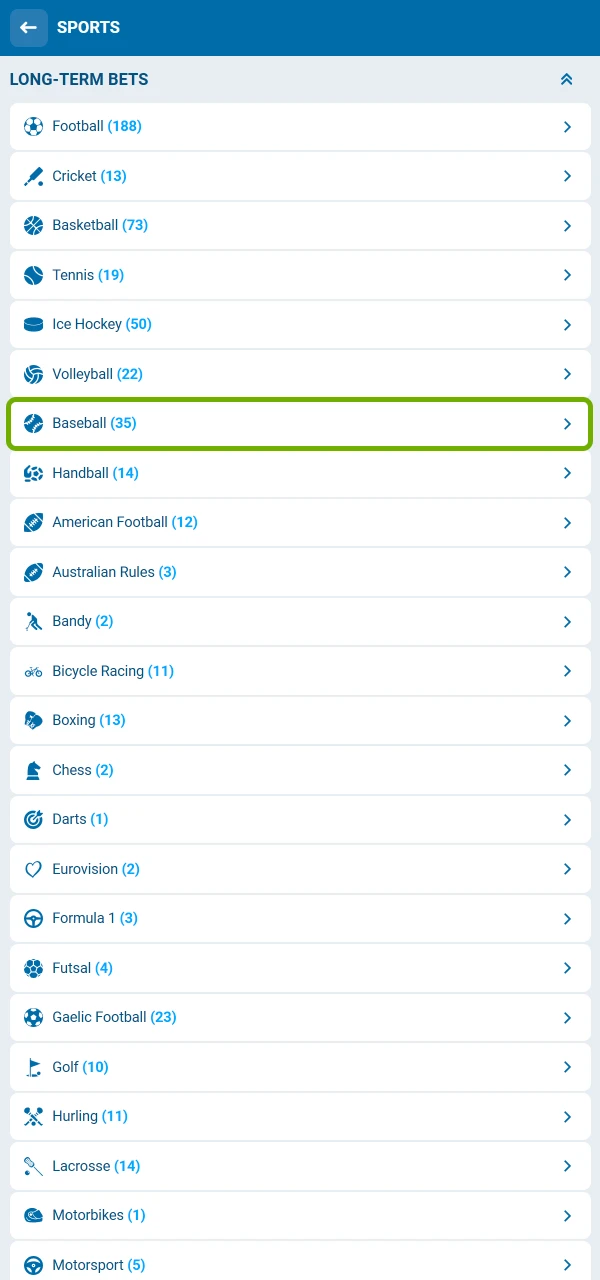The width and height of the screenshot is (600, 1280).
Task: Open the Handball long-term bets
Action: (x=300, y=473)
